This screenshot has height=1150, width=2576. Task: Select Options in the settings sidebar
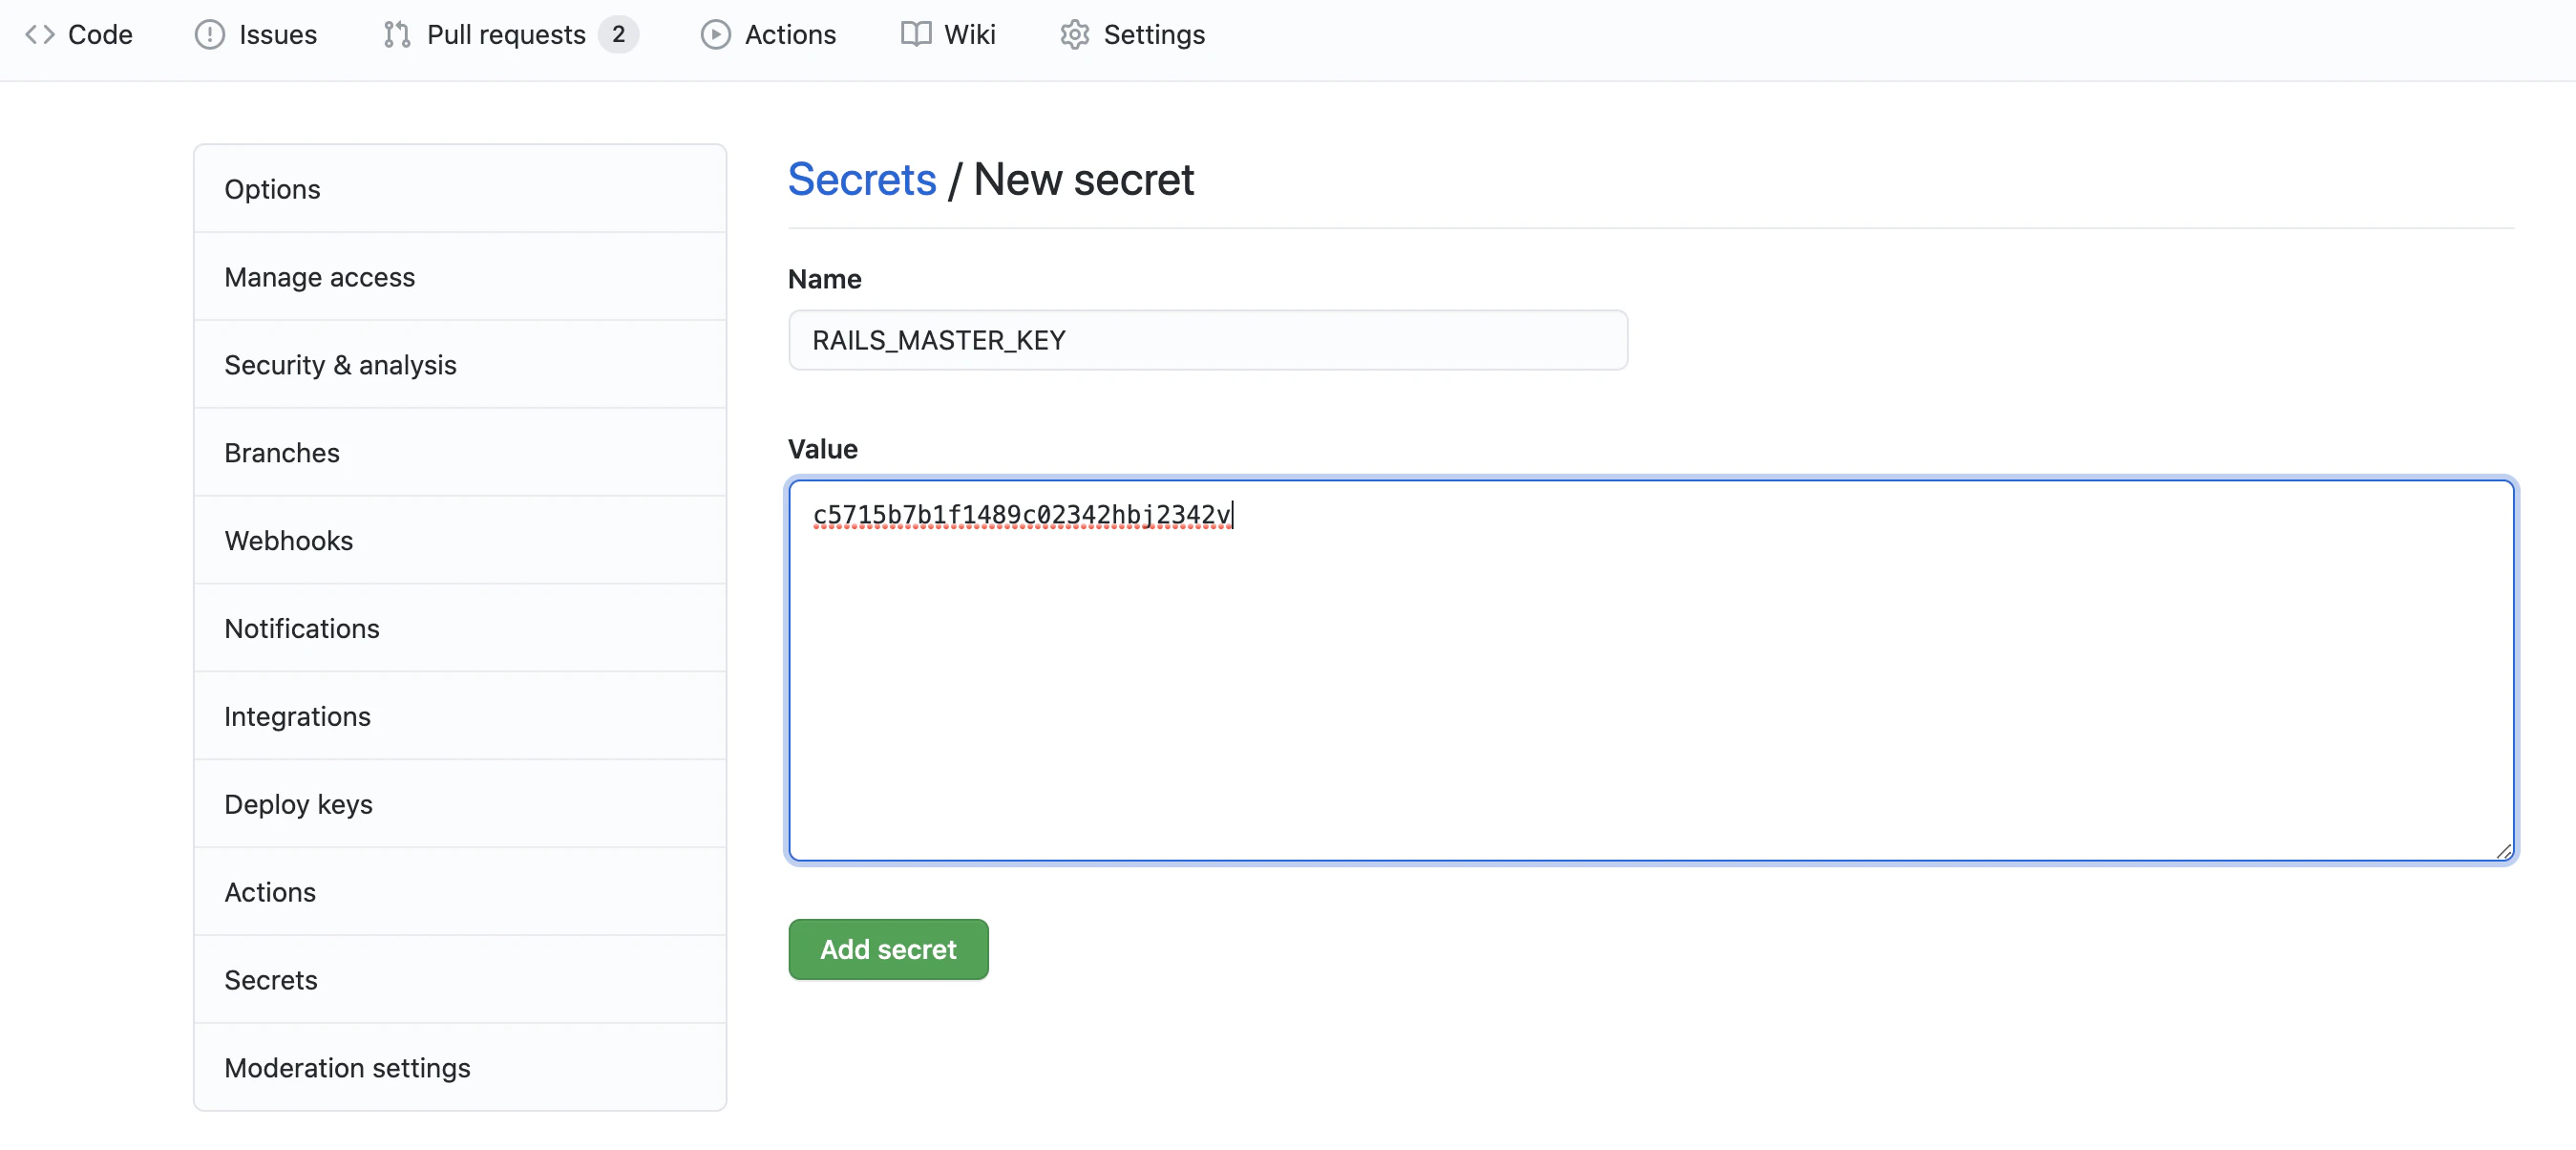[x=460, y=189]
